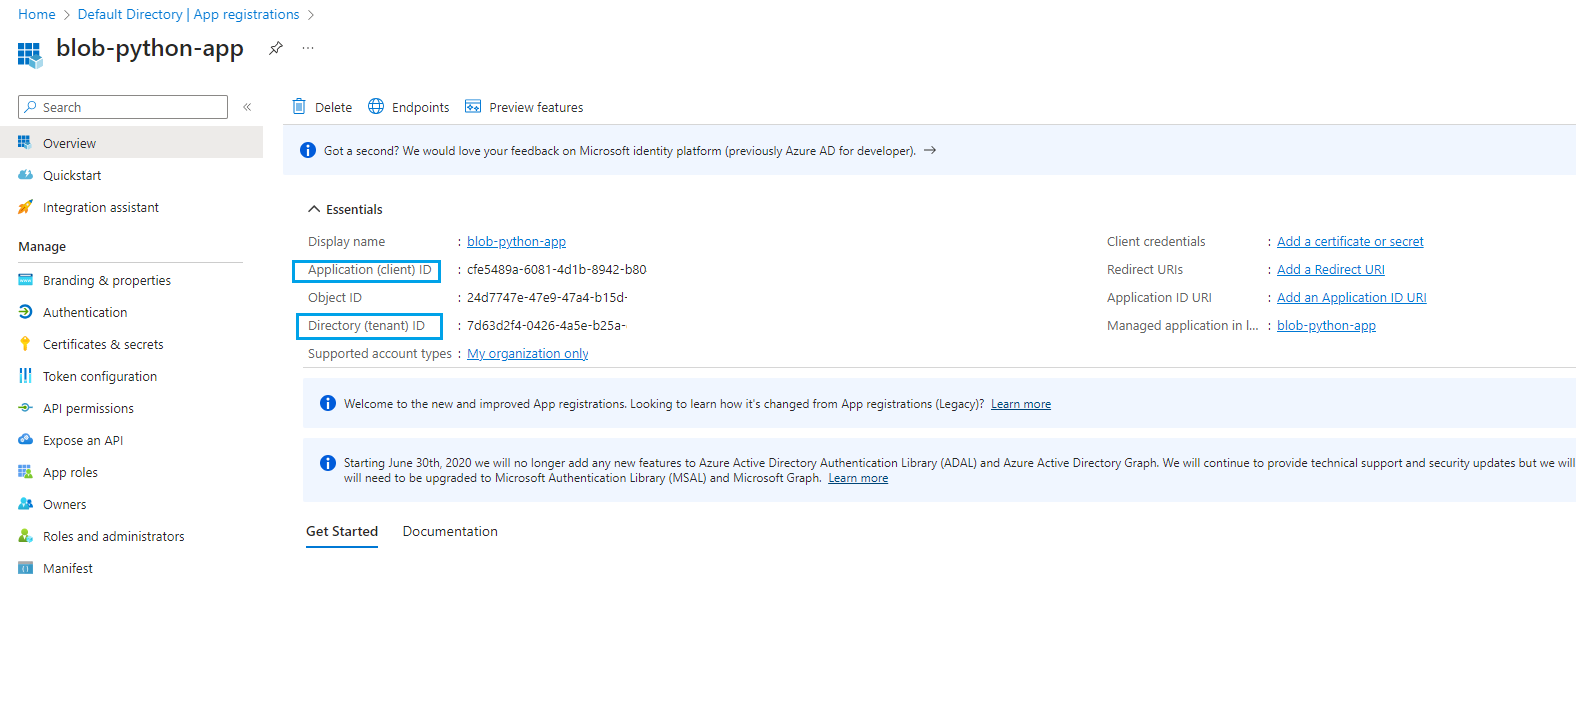The width and height of the screenshot is (1576, 708).
Task: Open the Manifest editor
Action: click(x=68, y=568)
